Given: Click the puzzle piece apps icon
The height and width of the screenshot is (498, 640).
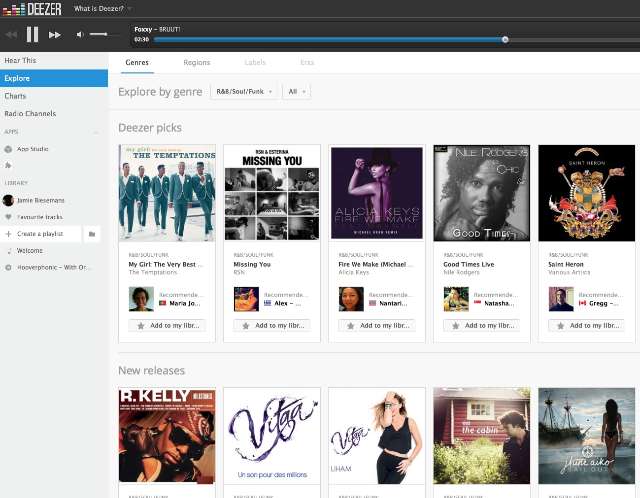Looking at the screenshot, I should pos(8,165).
